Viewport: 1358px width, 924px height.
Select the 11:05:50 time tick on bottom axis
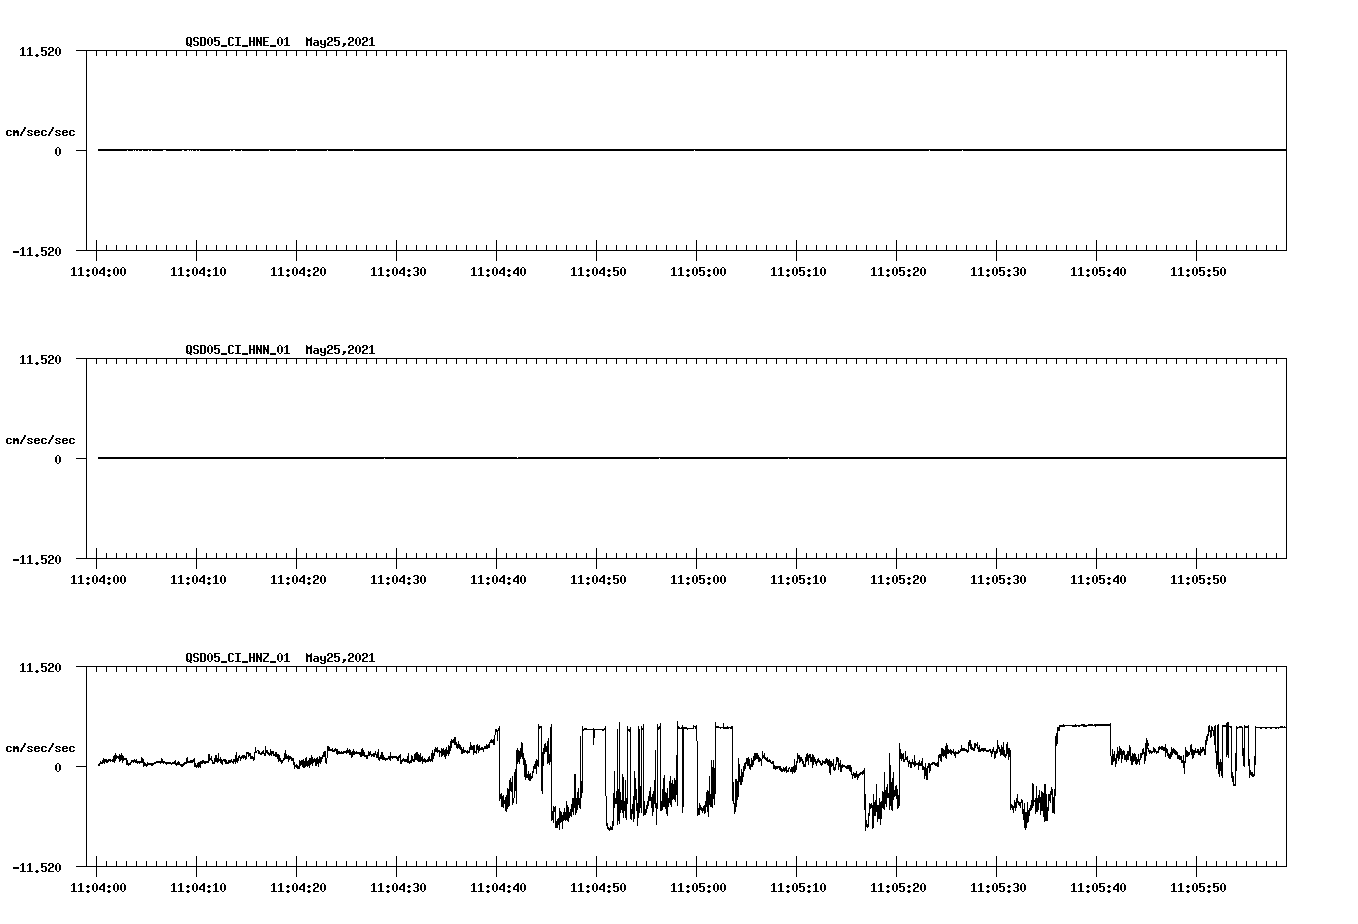(x=1200, y=885)
